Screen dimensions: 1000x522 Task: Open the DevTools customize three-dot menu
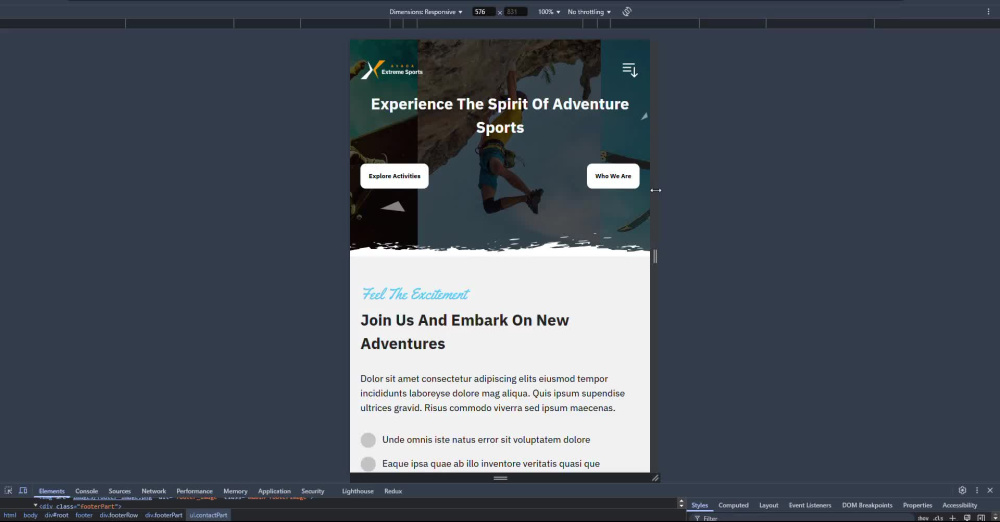pyautogui.click(x=976, y=490)
